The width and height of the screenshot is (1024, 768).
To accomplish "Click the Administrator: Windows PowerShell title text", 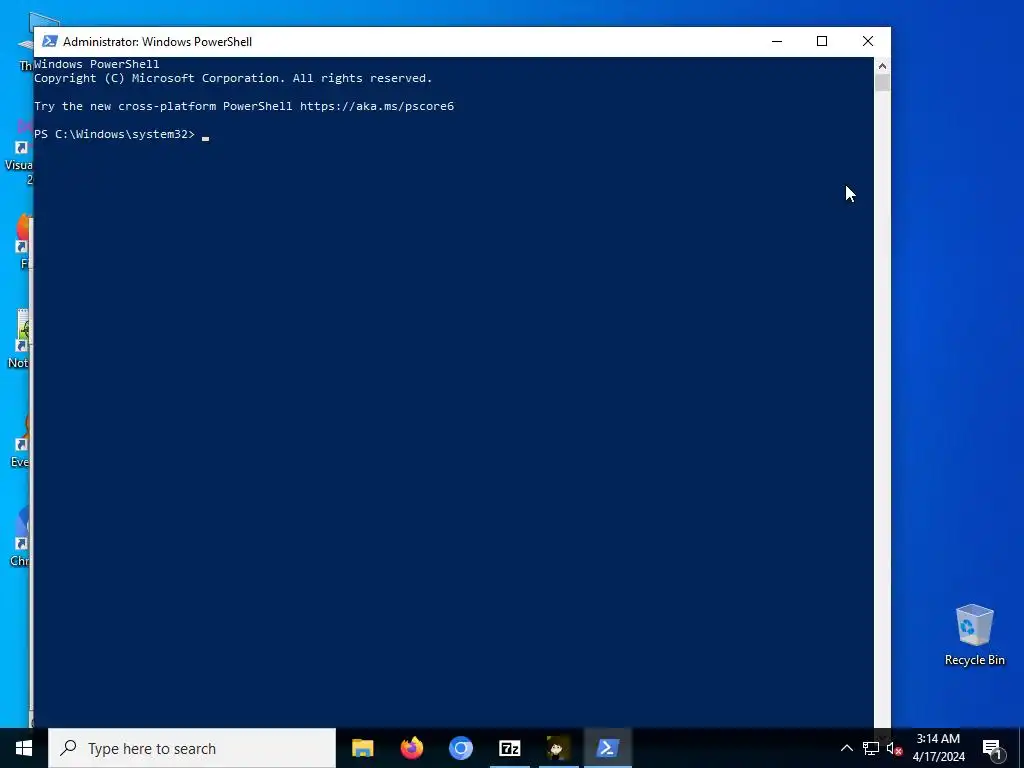I will point(157,41).
